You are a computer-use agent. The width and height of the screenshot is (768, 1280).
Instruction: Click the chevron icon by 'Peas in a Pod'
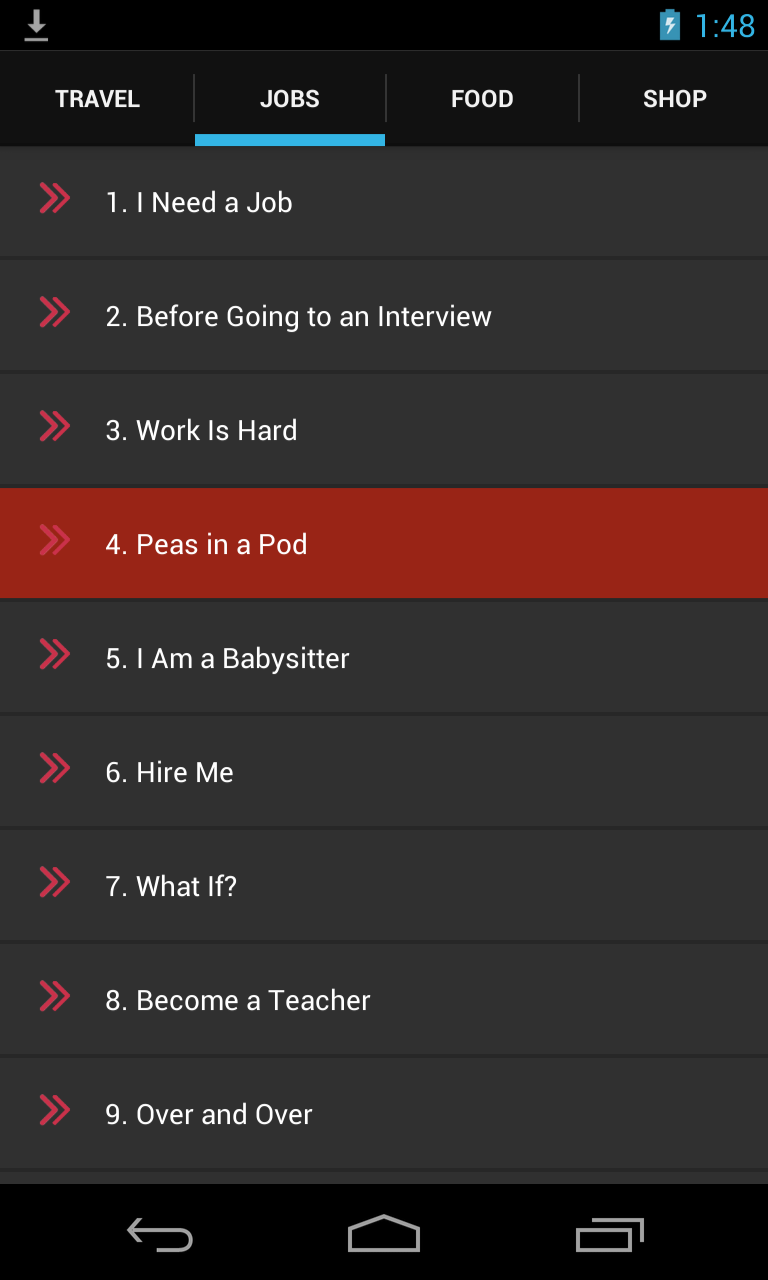[54, 541]
